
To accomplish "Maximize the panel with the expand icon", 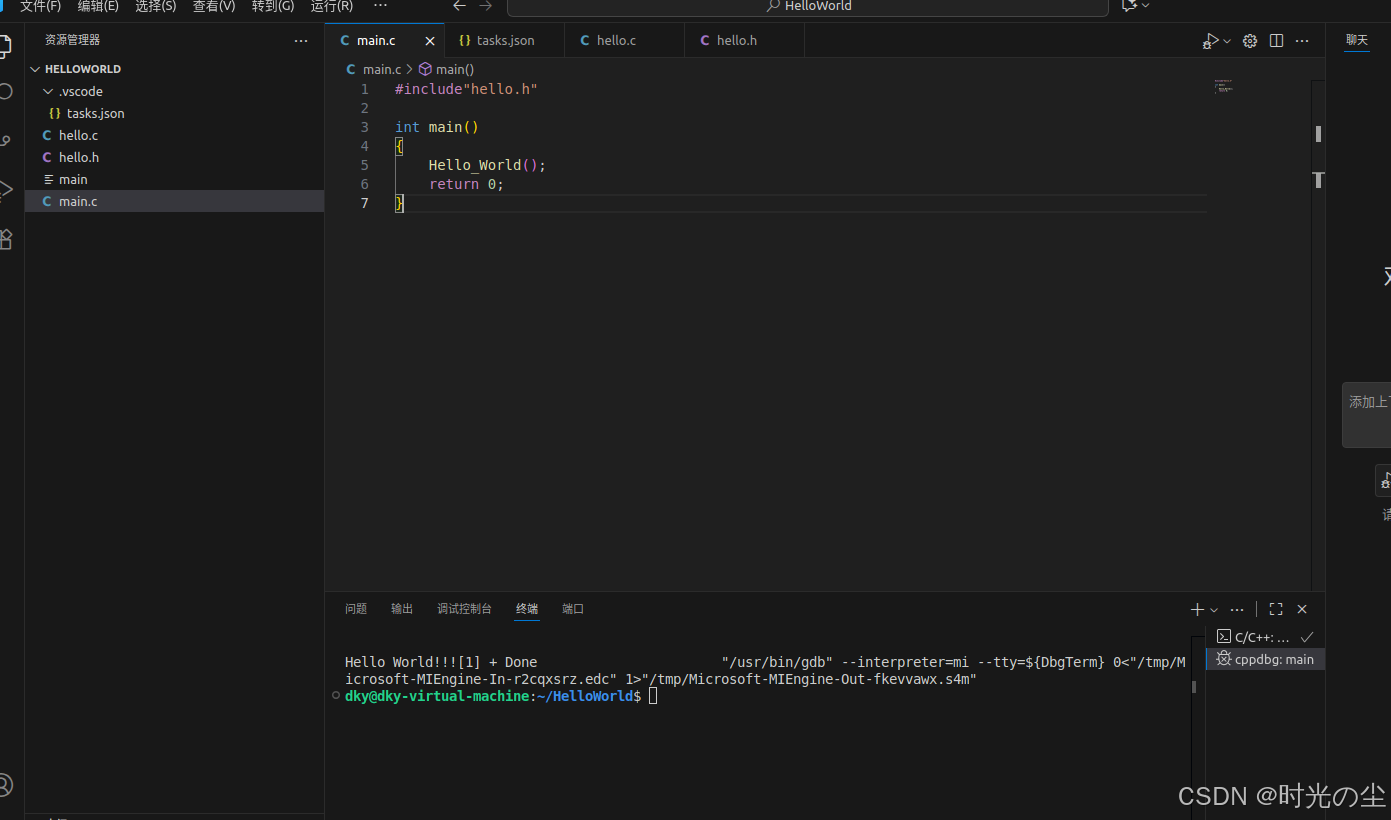I will [1275, 609].
